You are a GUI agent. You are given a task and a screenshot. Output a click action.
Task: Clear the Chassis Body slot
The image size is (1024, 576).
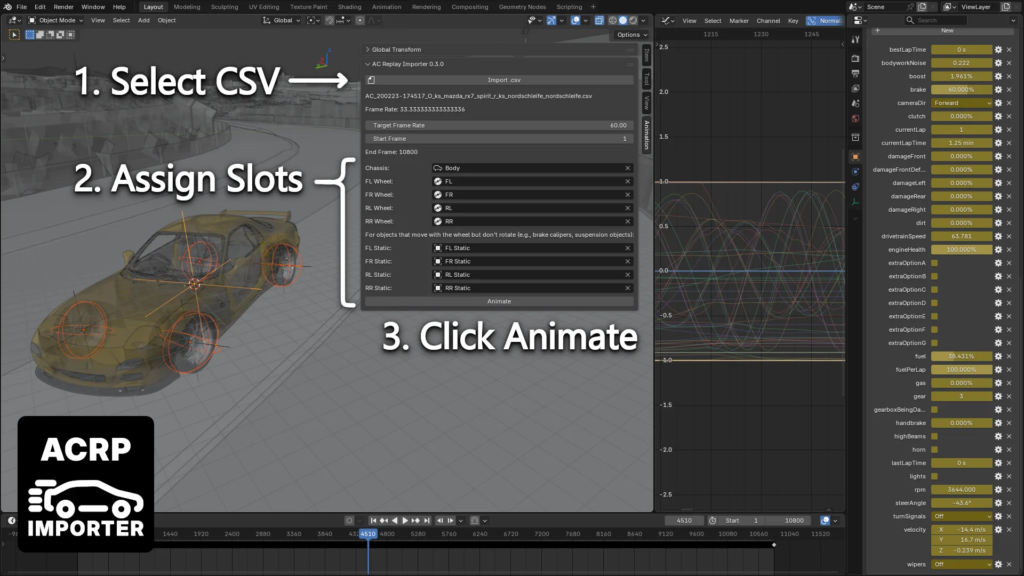coord(628,168)
